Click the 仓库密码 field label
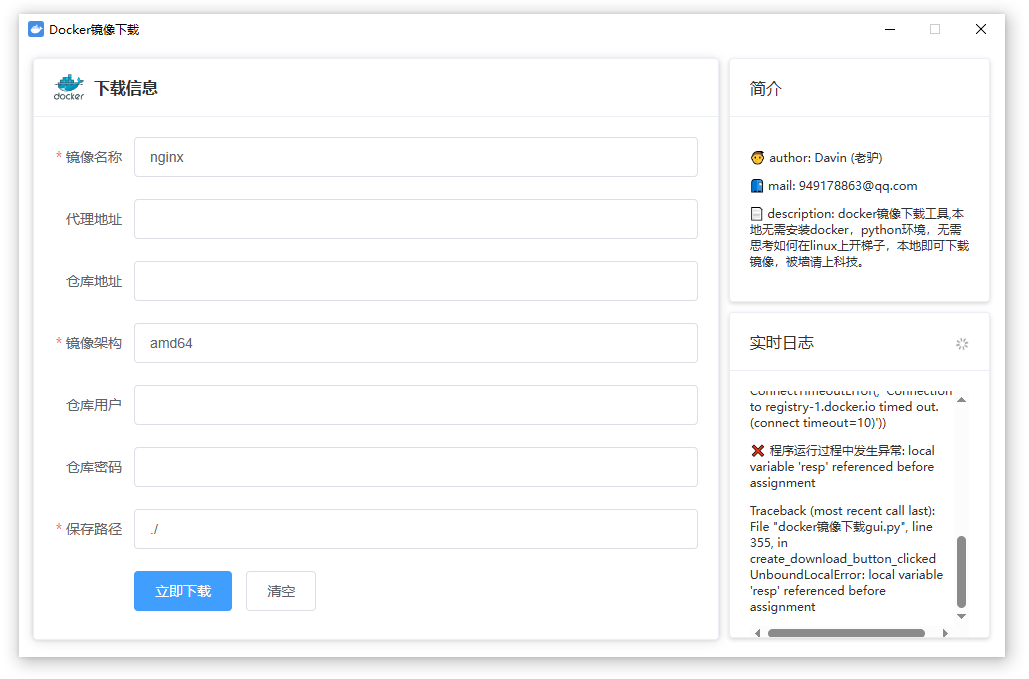1029x679 pixels. click(x=94, y=467)
